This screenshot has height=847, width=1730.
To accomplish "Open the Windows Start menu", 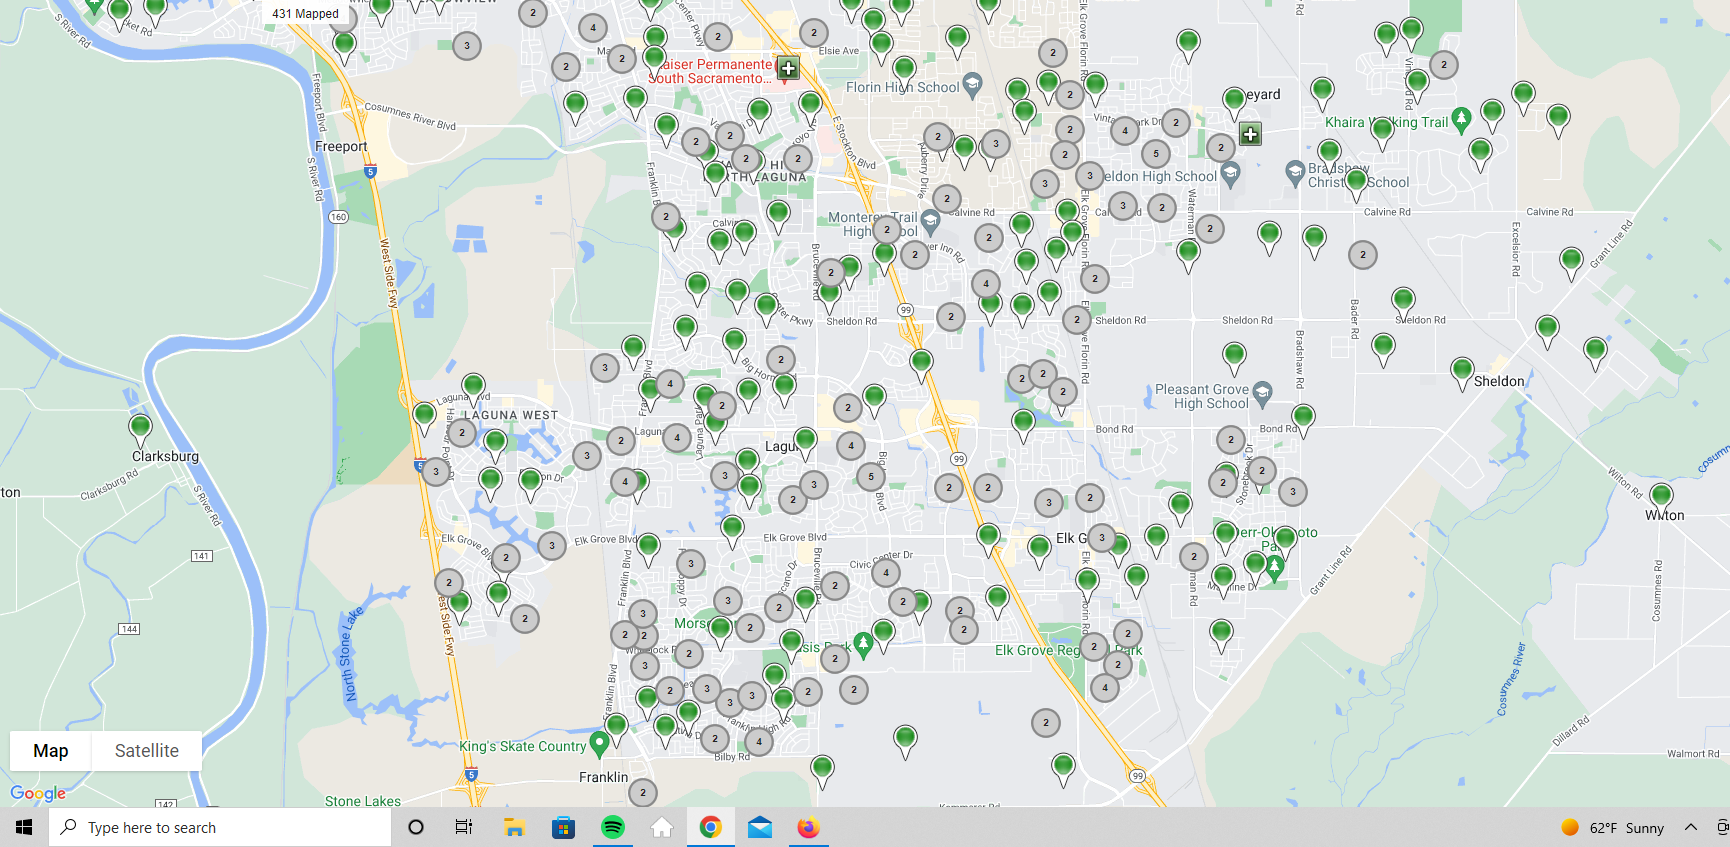I will coord(24,827).
